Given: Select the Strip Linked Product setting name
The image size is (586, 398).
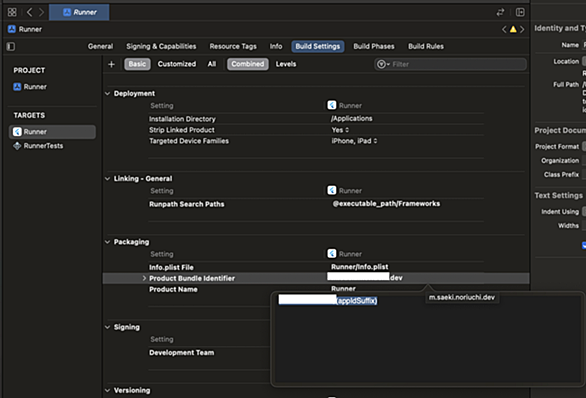Looking at the screenshot, I should click(x=182, y=130).
